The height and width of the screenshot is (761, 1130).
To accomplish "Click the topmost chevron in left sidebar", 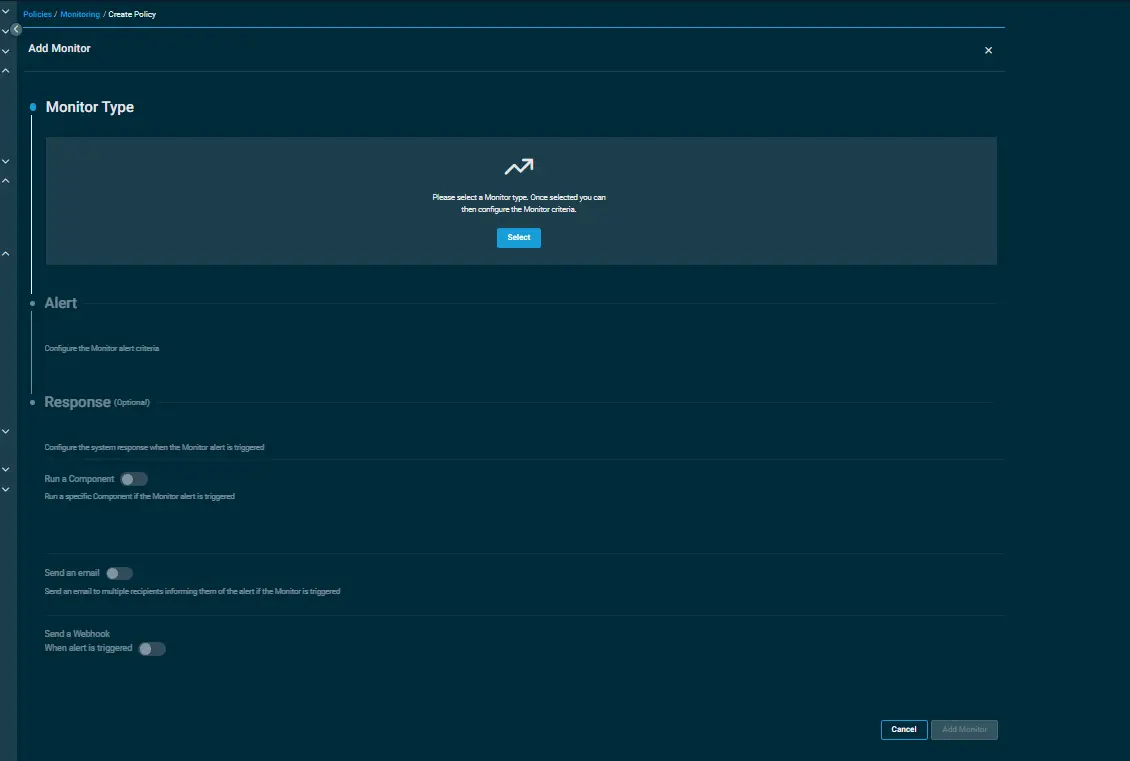I will (x=5, y=11).
